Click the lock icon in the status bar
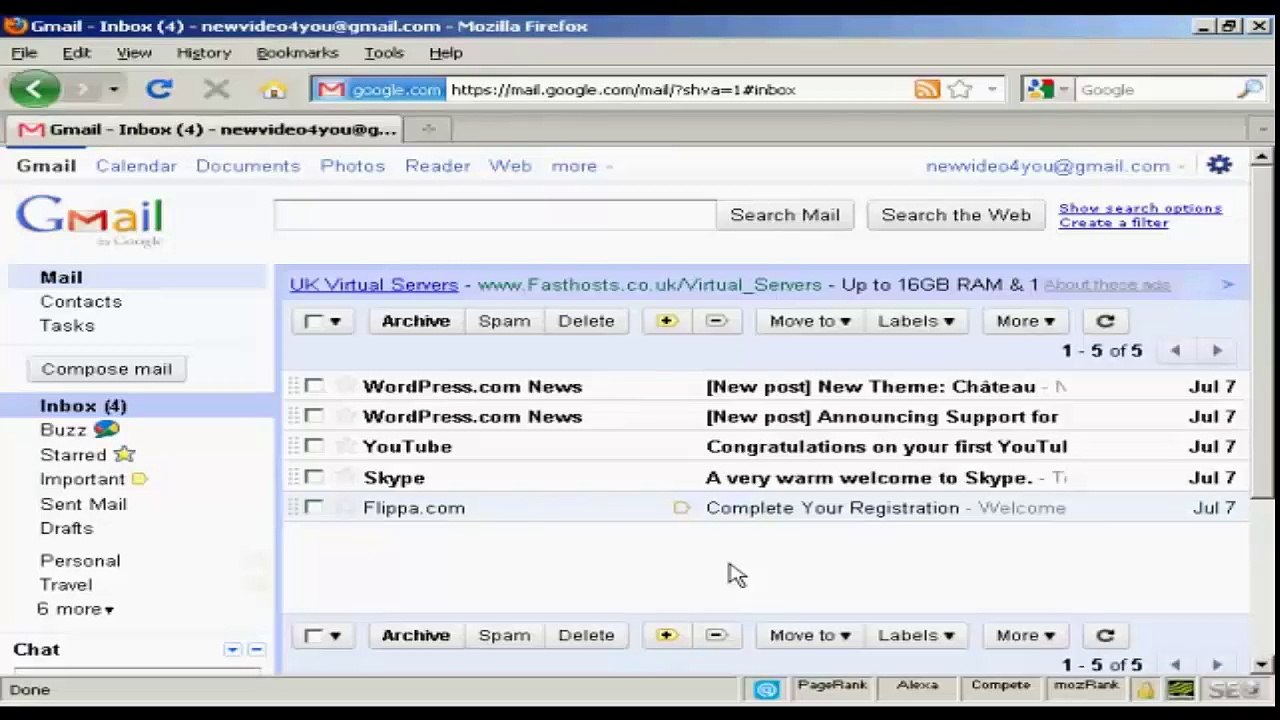Screen dimensions: 1280x720 point(1145,689)
